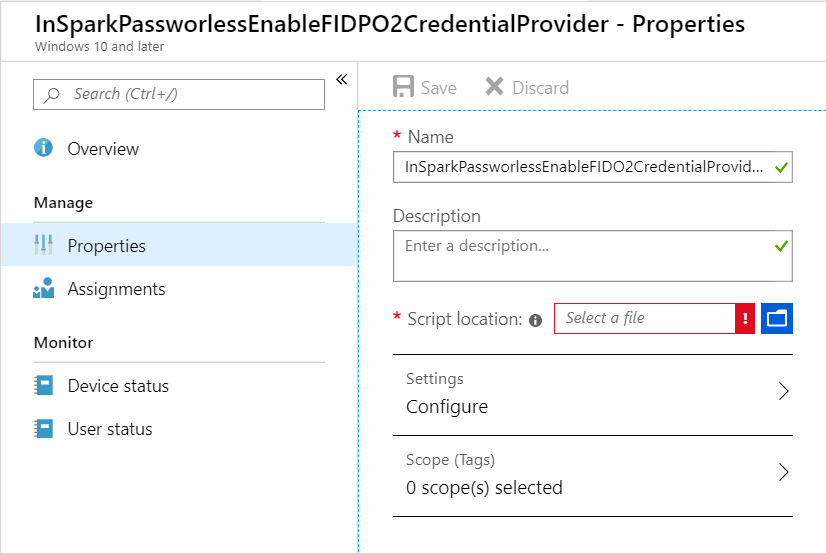
Task: Open Device status under Monitor
Action: (118, 386)
